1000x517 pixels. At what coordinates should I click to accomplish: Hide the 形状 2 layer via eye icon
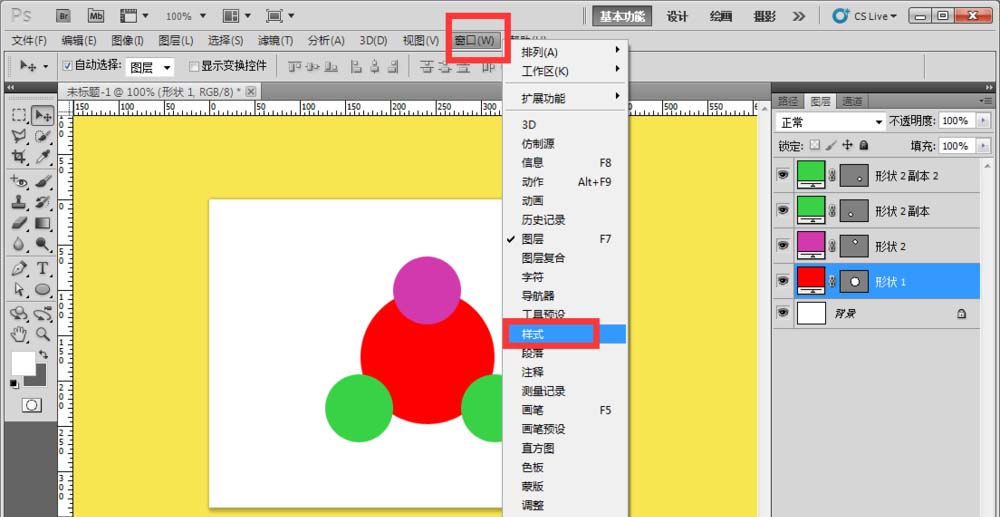pos(783,246)
